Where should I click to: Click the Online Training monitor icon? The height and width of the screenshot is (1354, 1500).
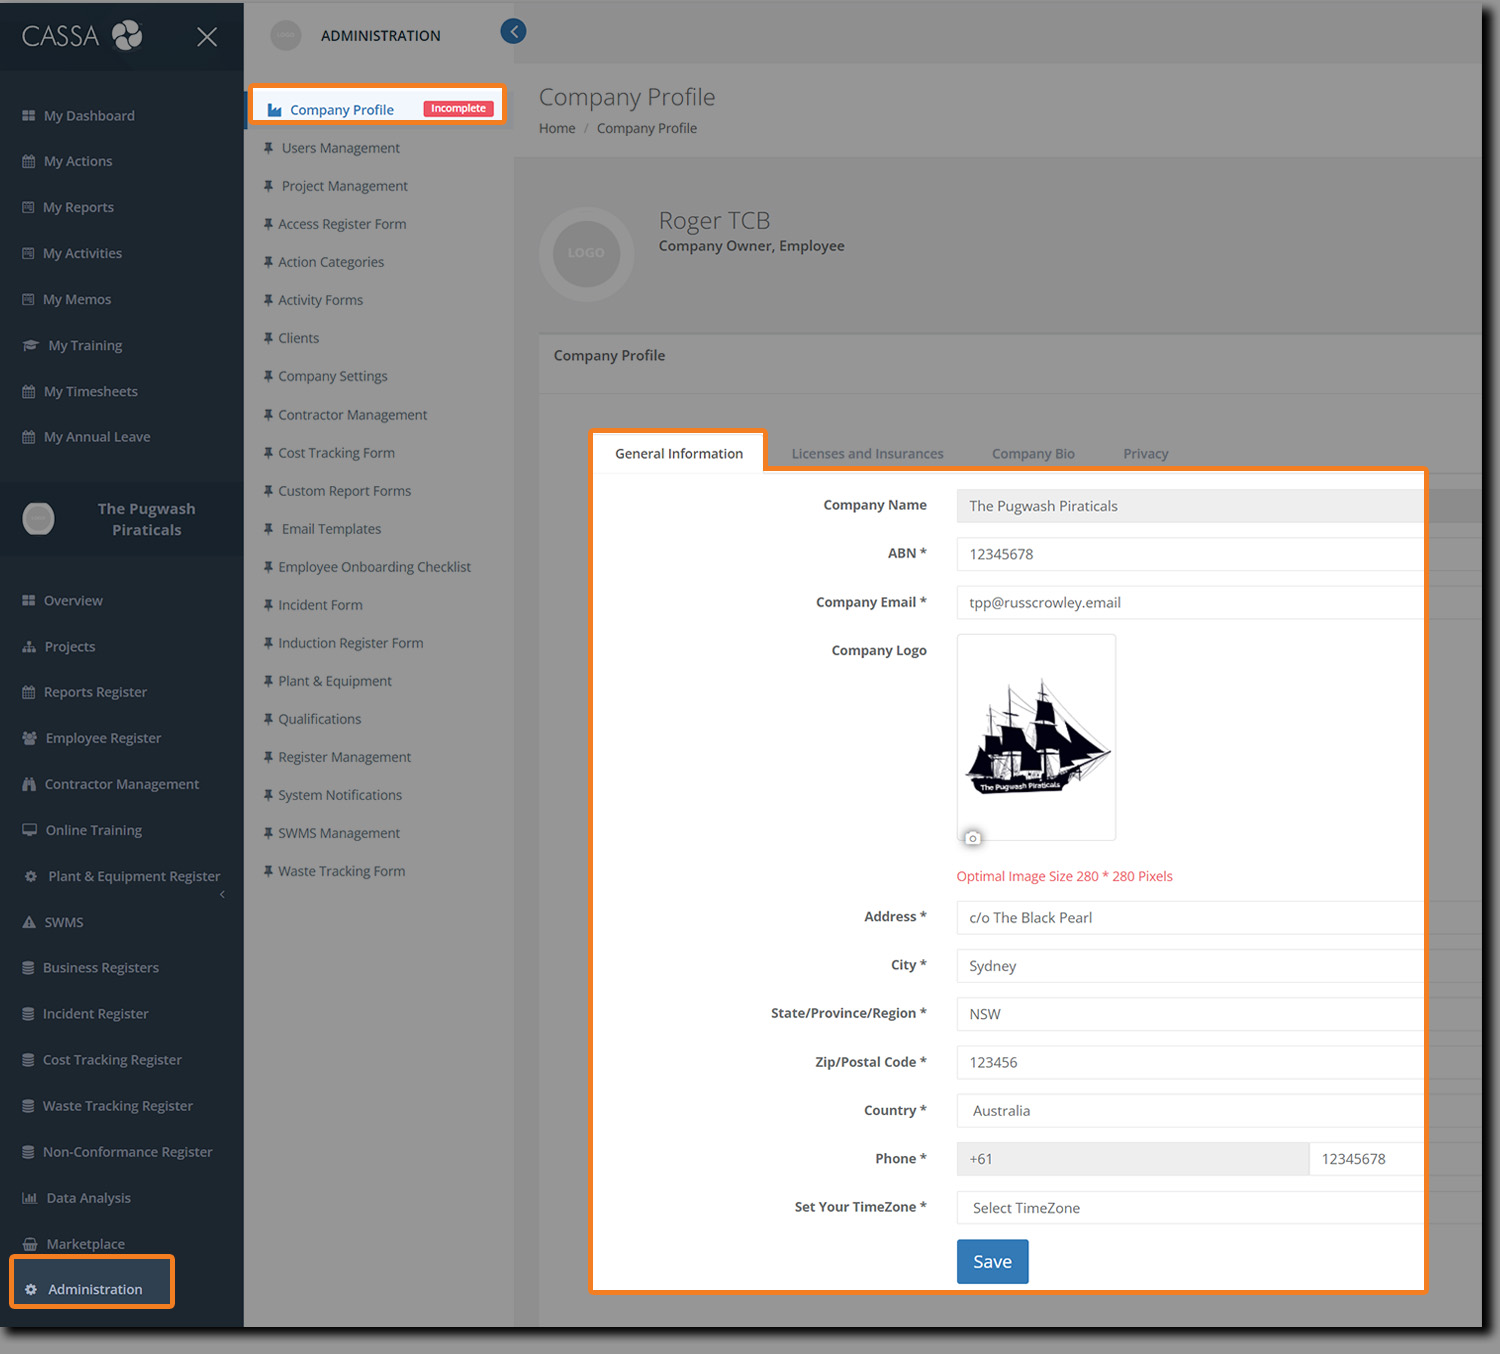coord(30,830)
